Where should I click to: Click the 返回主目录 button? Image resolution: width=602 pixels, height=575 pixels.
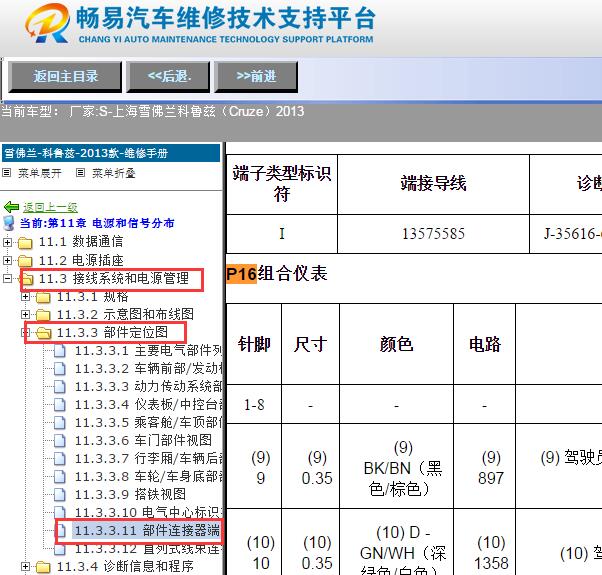pos(65,76)
